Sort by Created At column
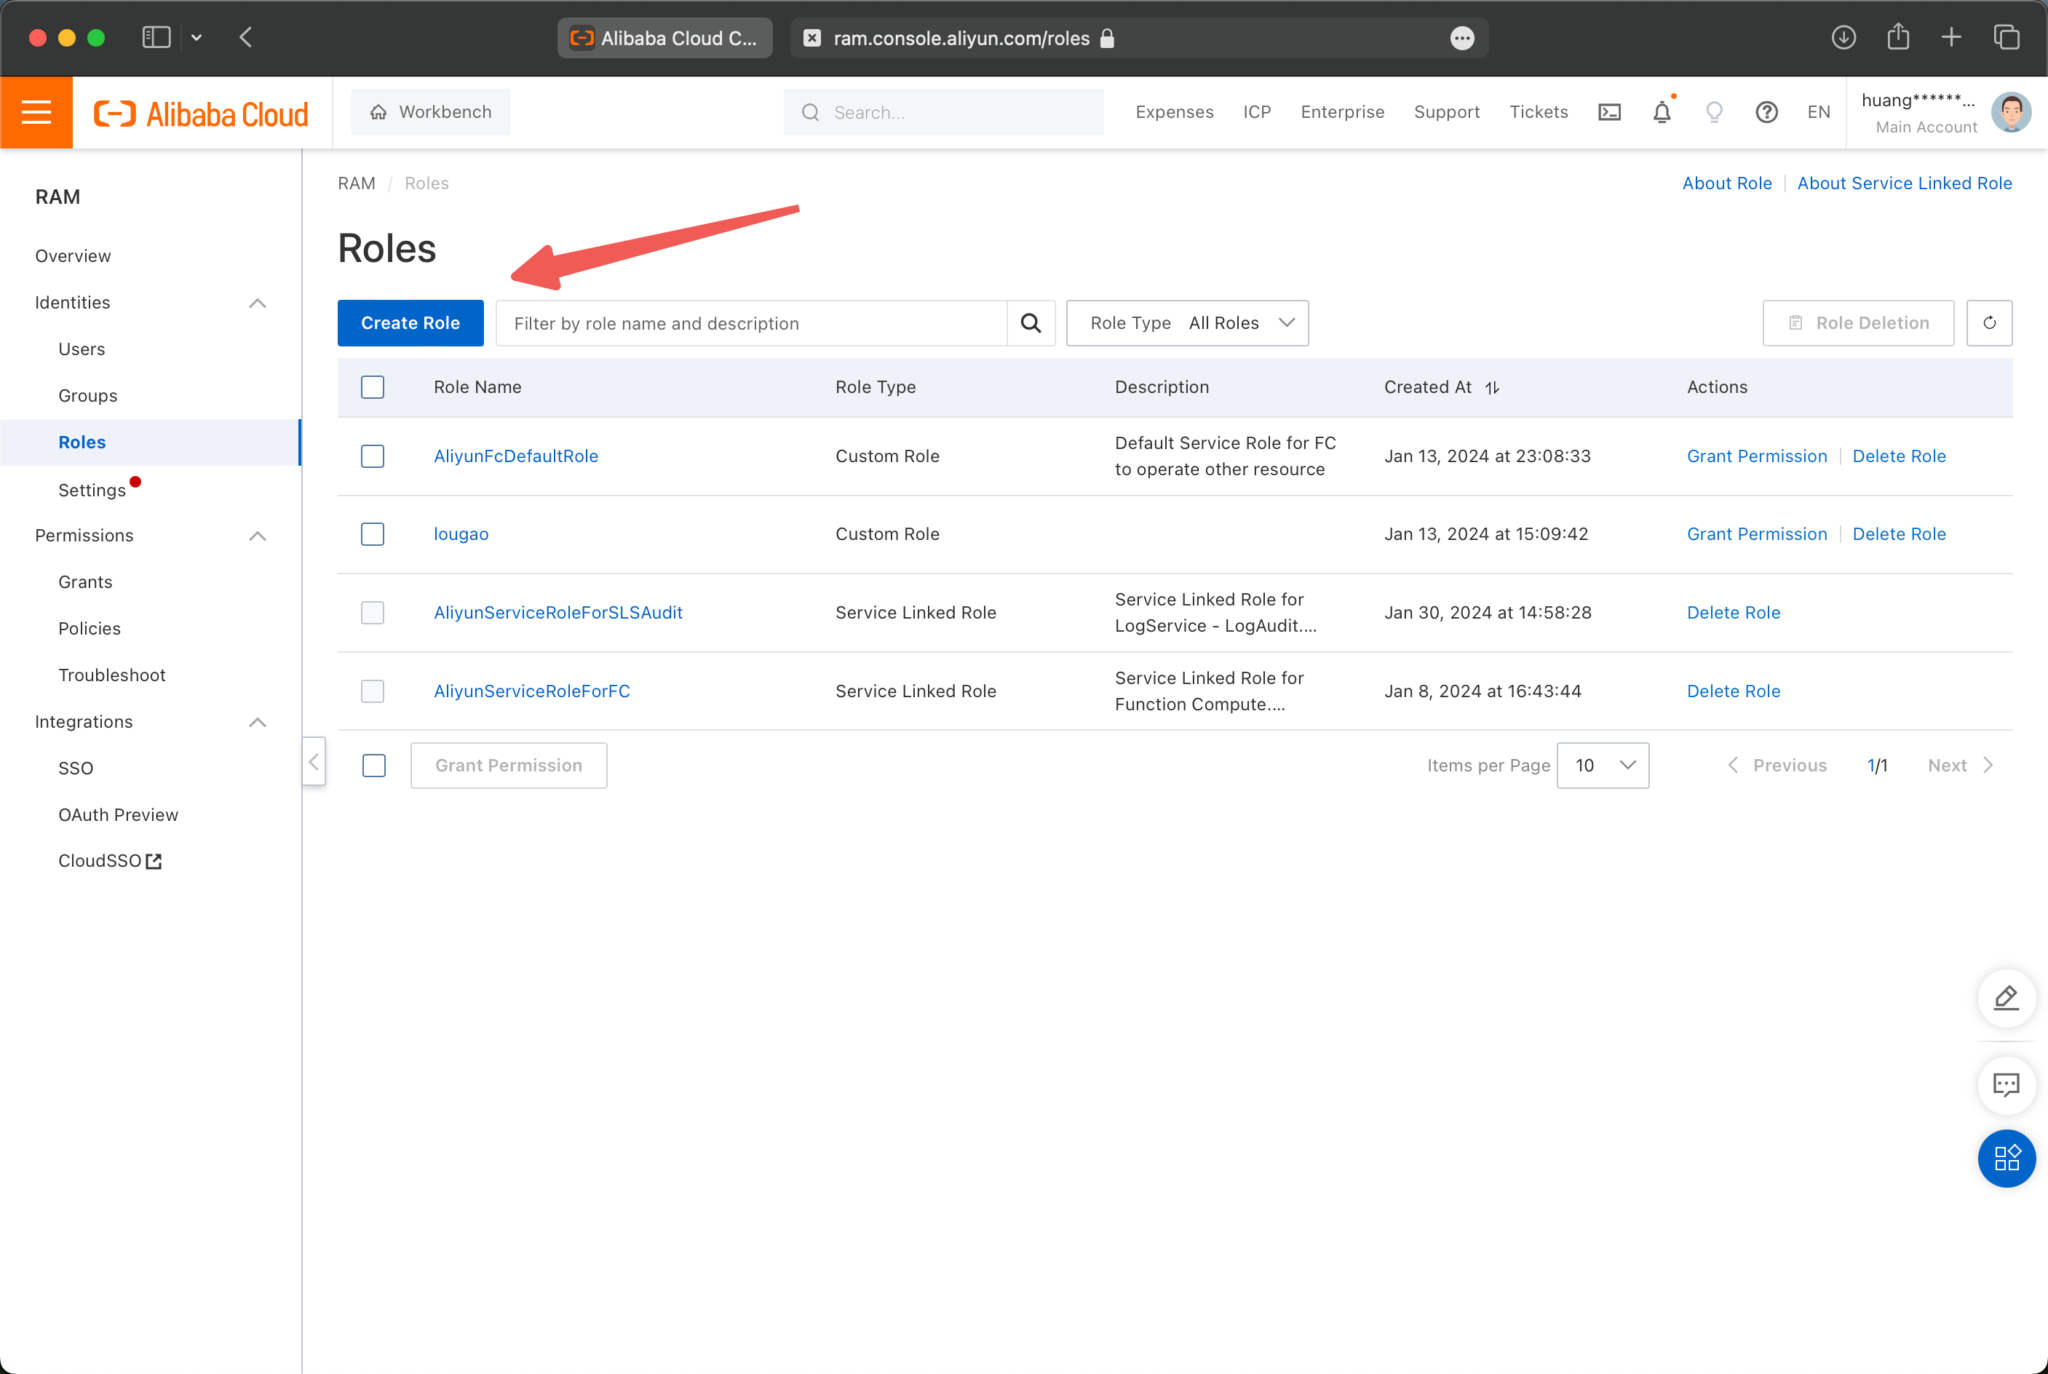The image size is (2048, 1374). pos(1492,388)
